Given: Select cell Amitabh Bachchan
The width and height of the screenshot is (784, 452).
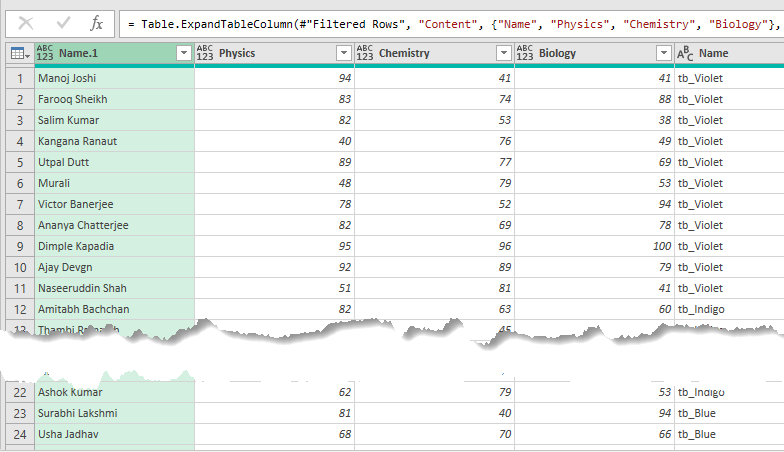Looking at the screenshot, I should pos(114,309).
